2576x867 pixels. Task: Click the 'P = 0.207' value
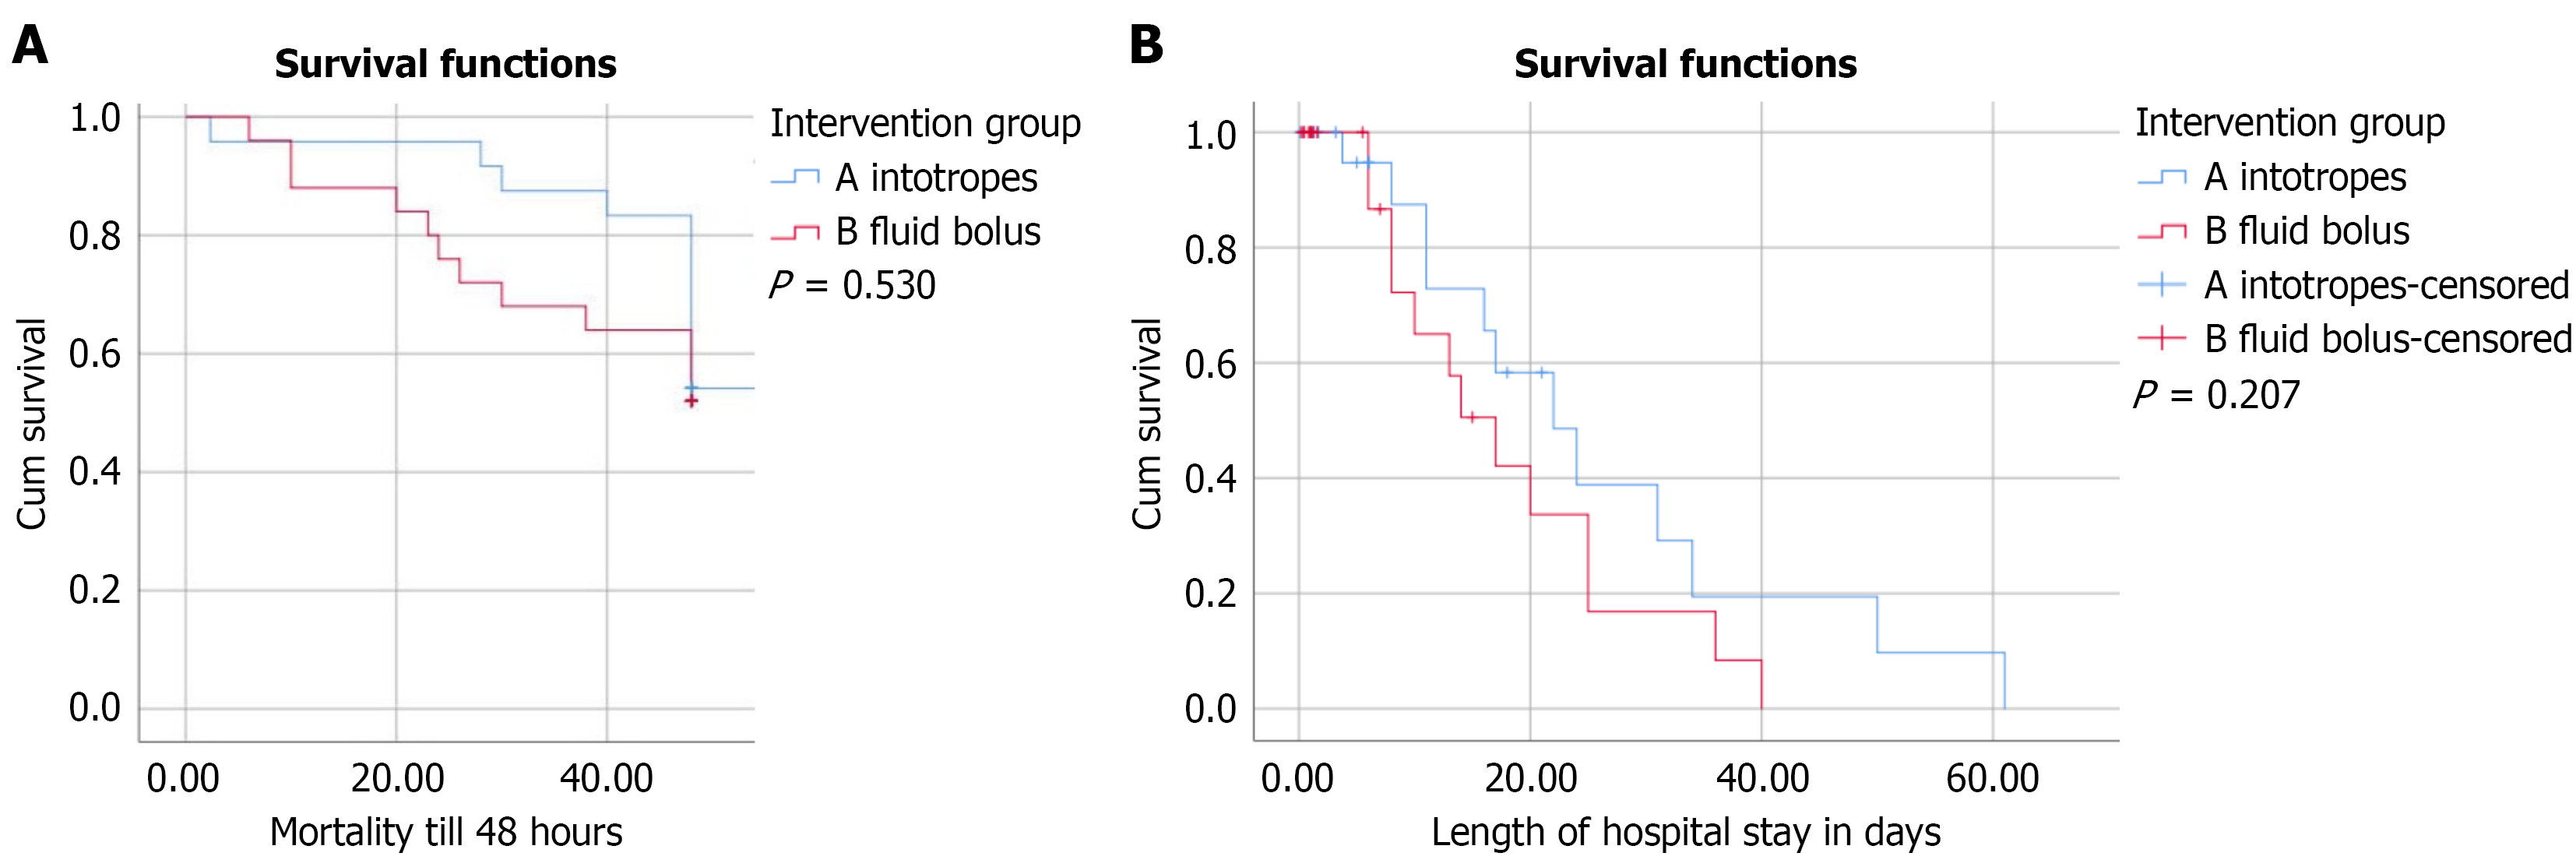[x=2217, y=395]
